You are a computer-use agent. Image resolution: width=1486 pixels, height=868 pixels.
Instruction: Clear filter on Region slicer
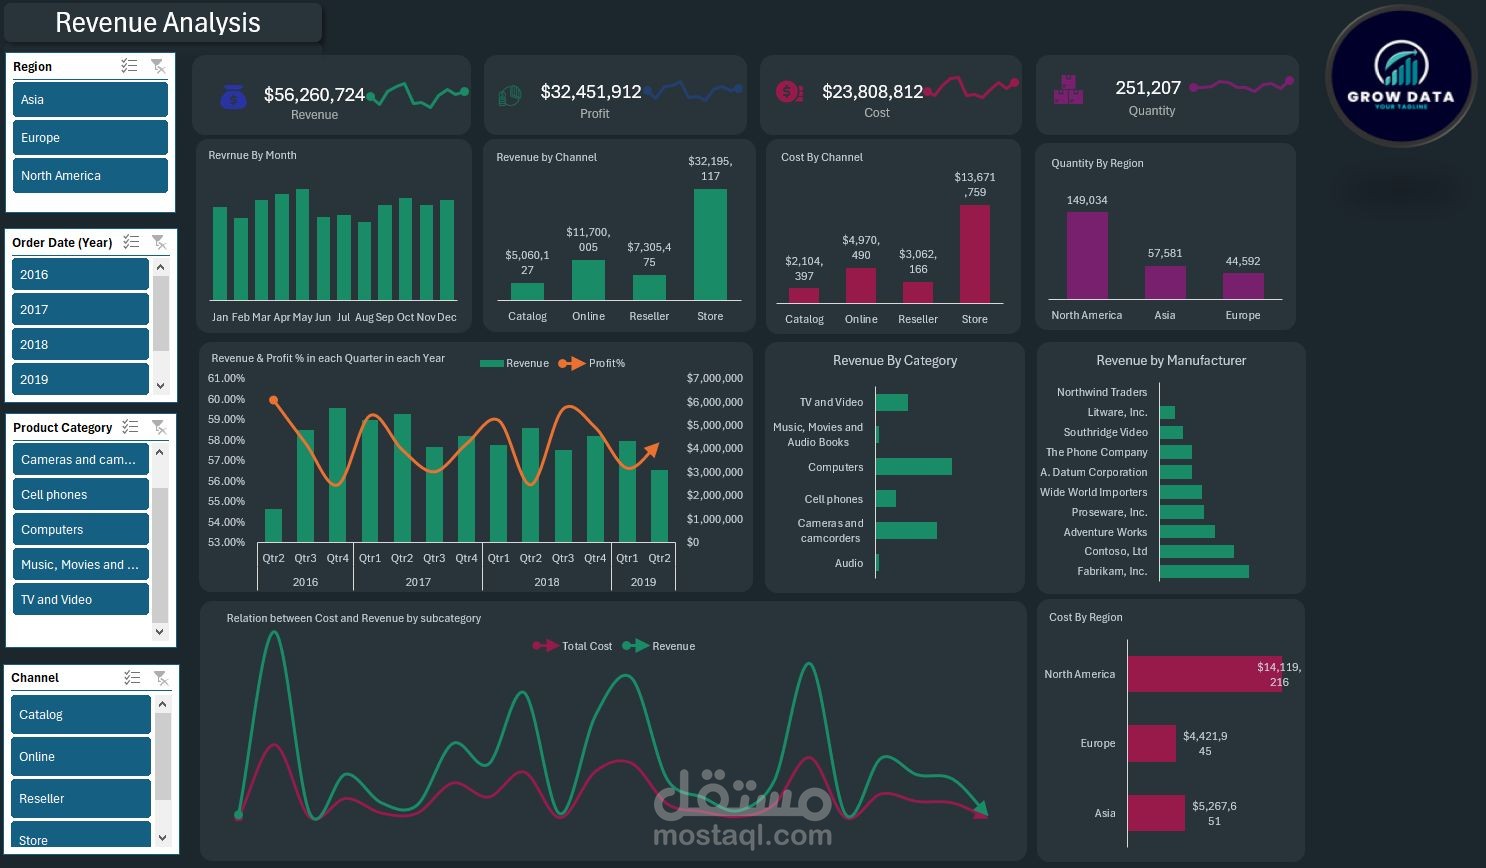coord(158,66)
